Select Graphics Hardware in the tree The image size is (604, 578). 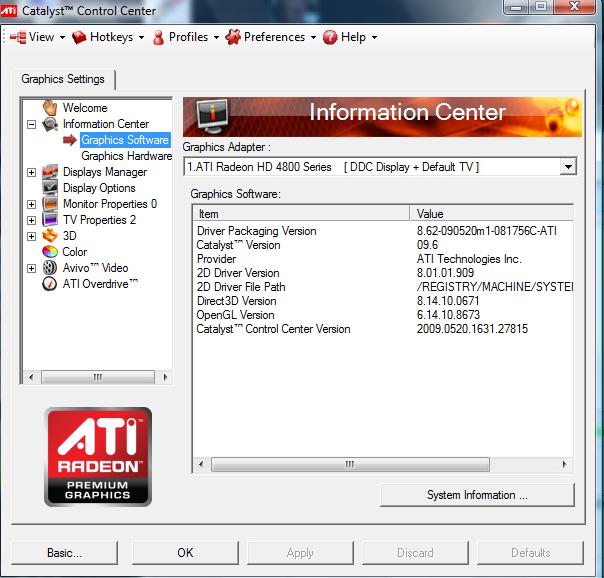point(126,156)
